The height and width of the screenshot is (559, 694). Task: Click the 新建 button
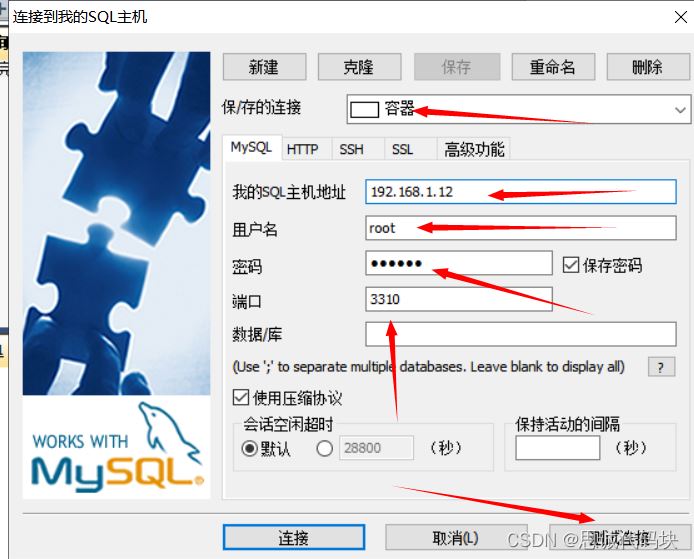(x=264, y=67)
